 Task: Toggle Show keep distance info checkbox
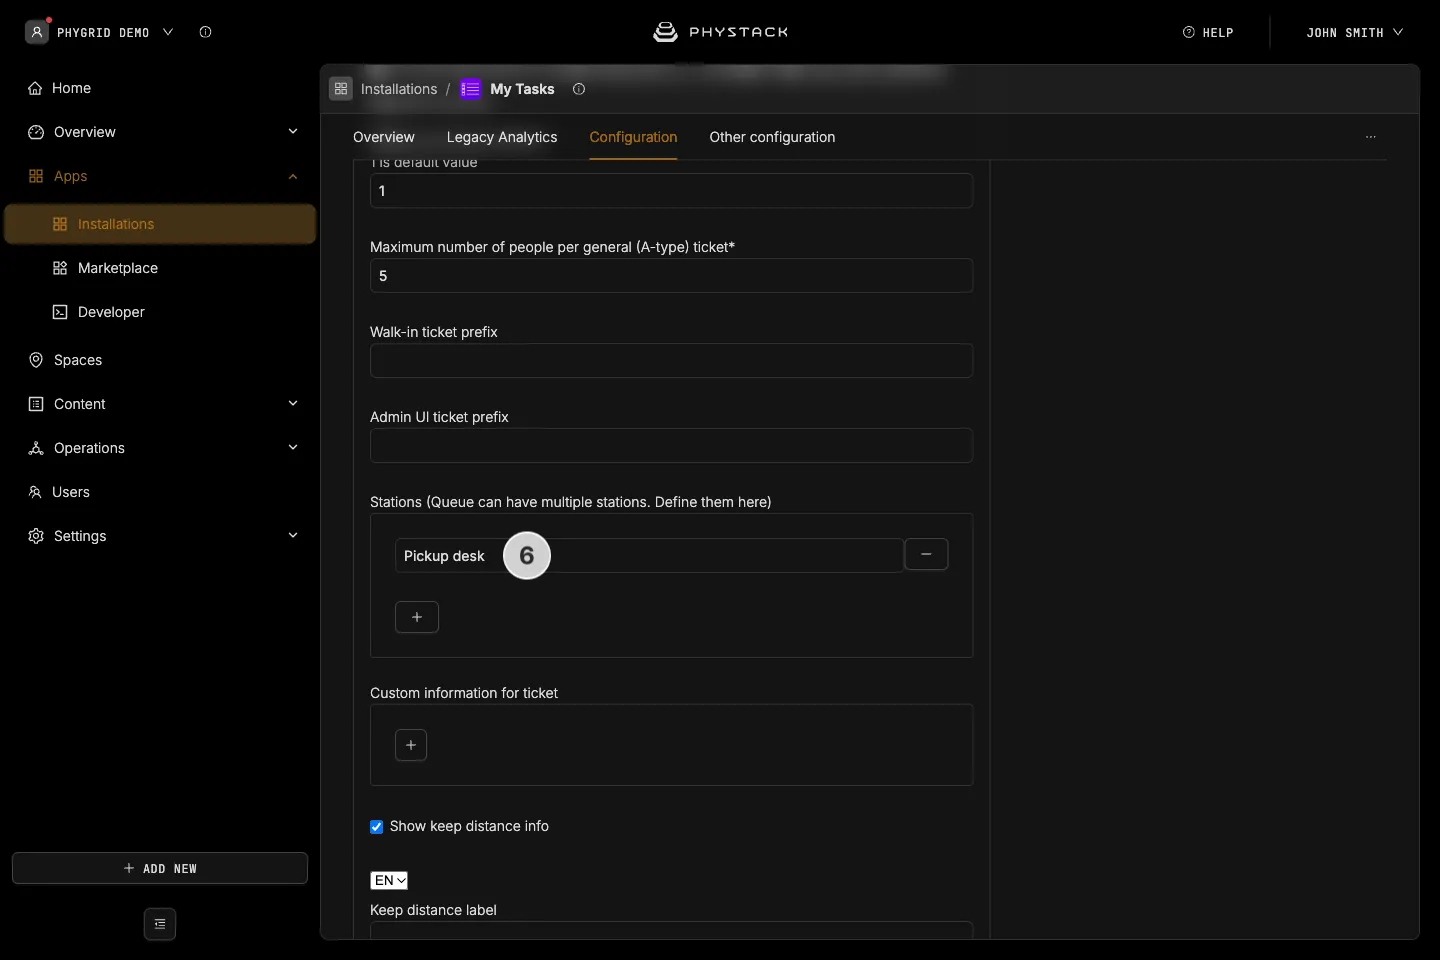tap(377, 827)
